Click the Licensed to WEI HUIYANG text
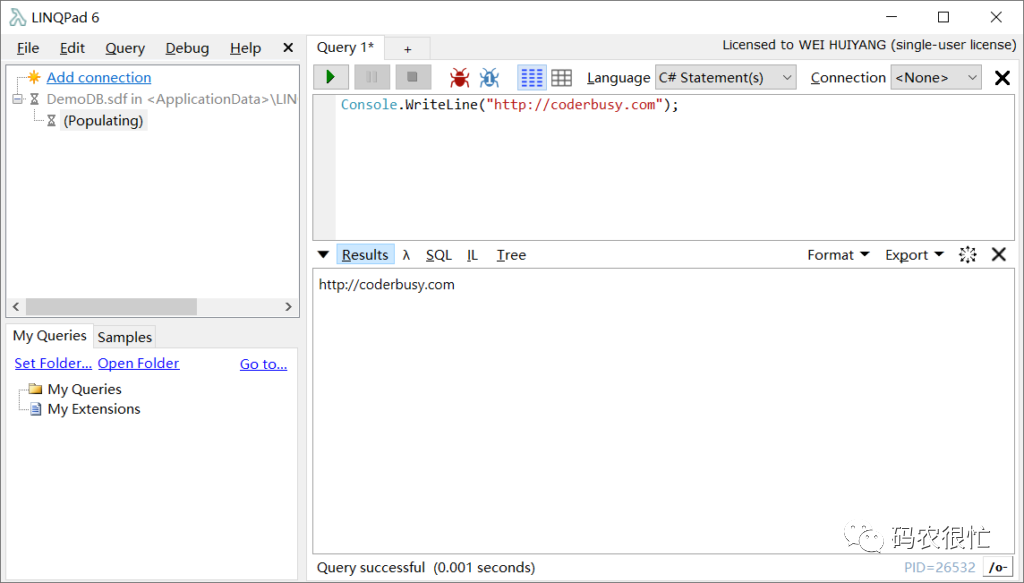 [x=869, y=45]
